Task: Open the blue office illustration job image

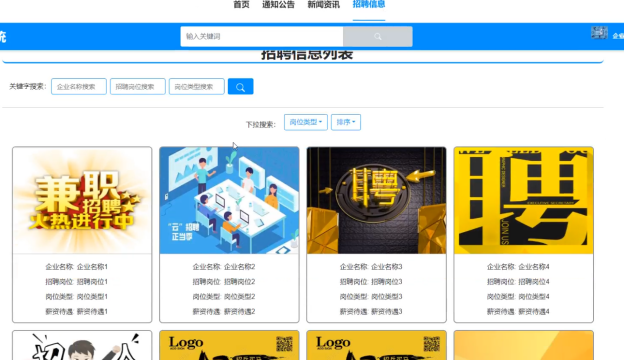Action: pos(229,200)
